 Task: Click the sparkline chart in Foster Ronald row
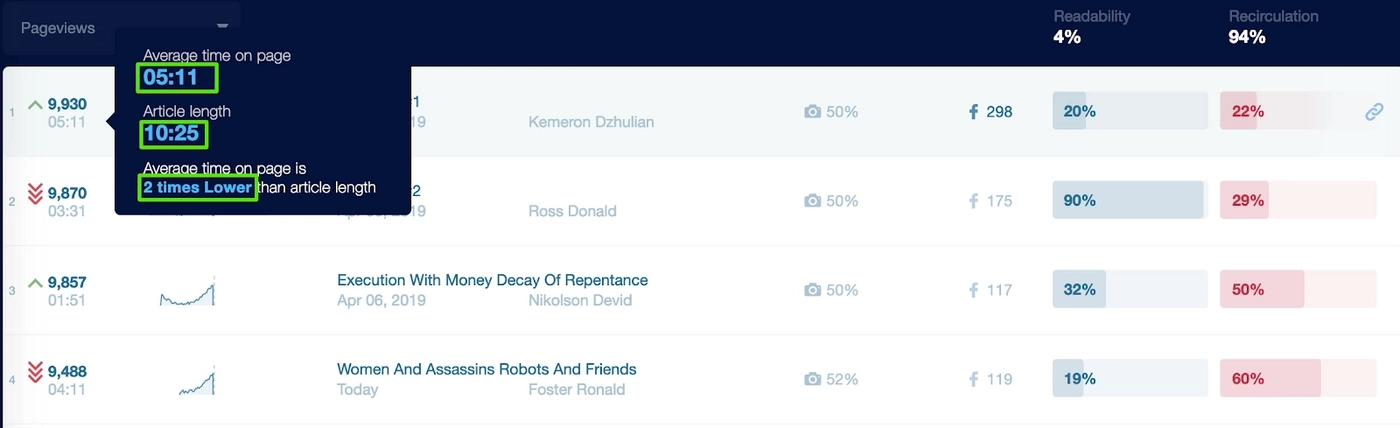(x=197, y=380)
